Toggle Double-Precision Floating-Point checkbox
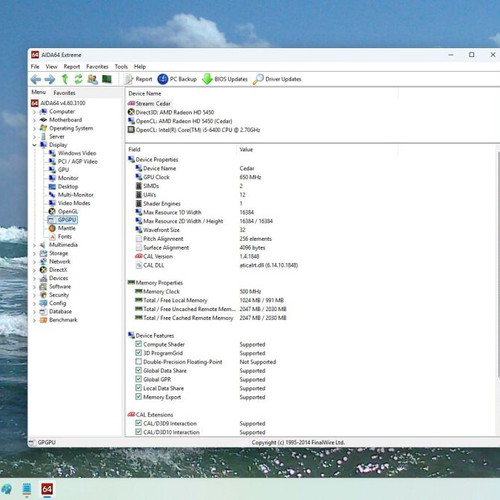 click(139, 361)
